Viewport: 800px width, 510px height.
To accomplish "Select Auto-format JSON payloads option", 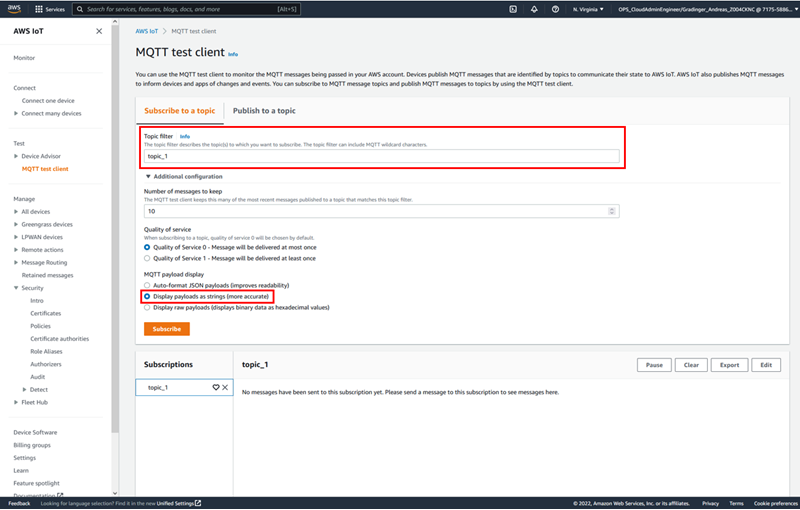I will point(149,285).
